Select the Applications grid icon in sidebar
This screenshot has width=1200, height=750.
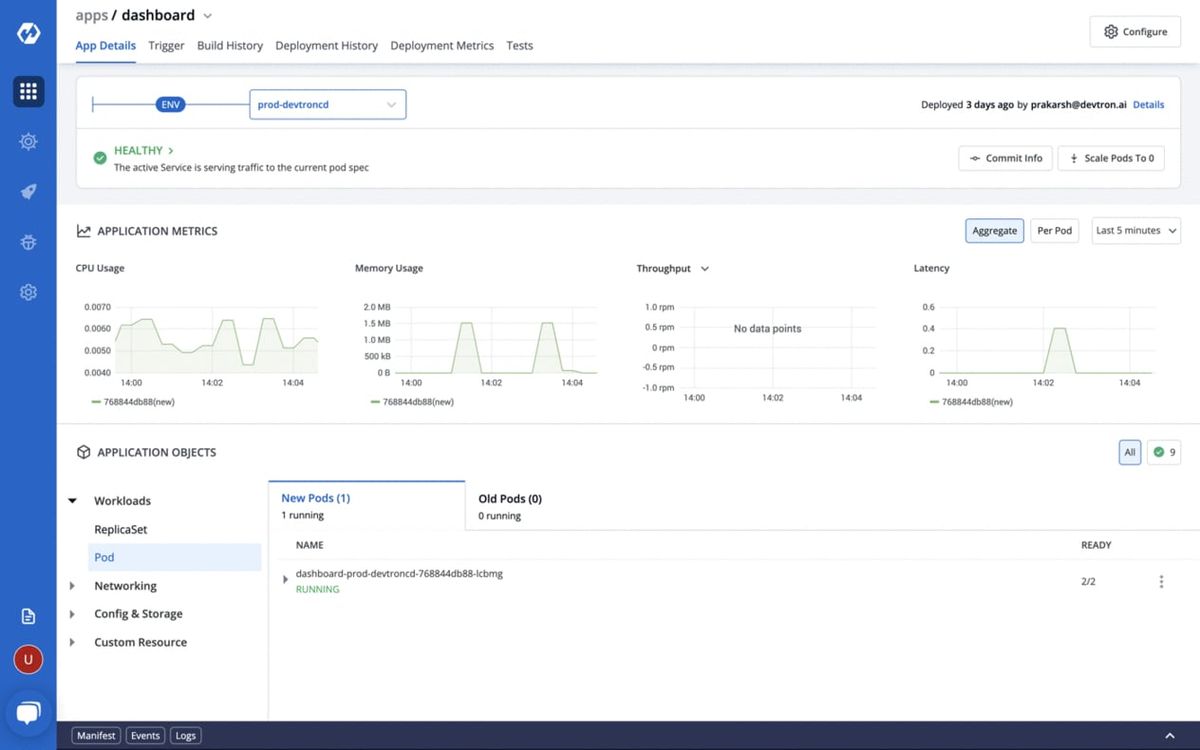[28, 91]
